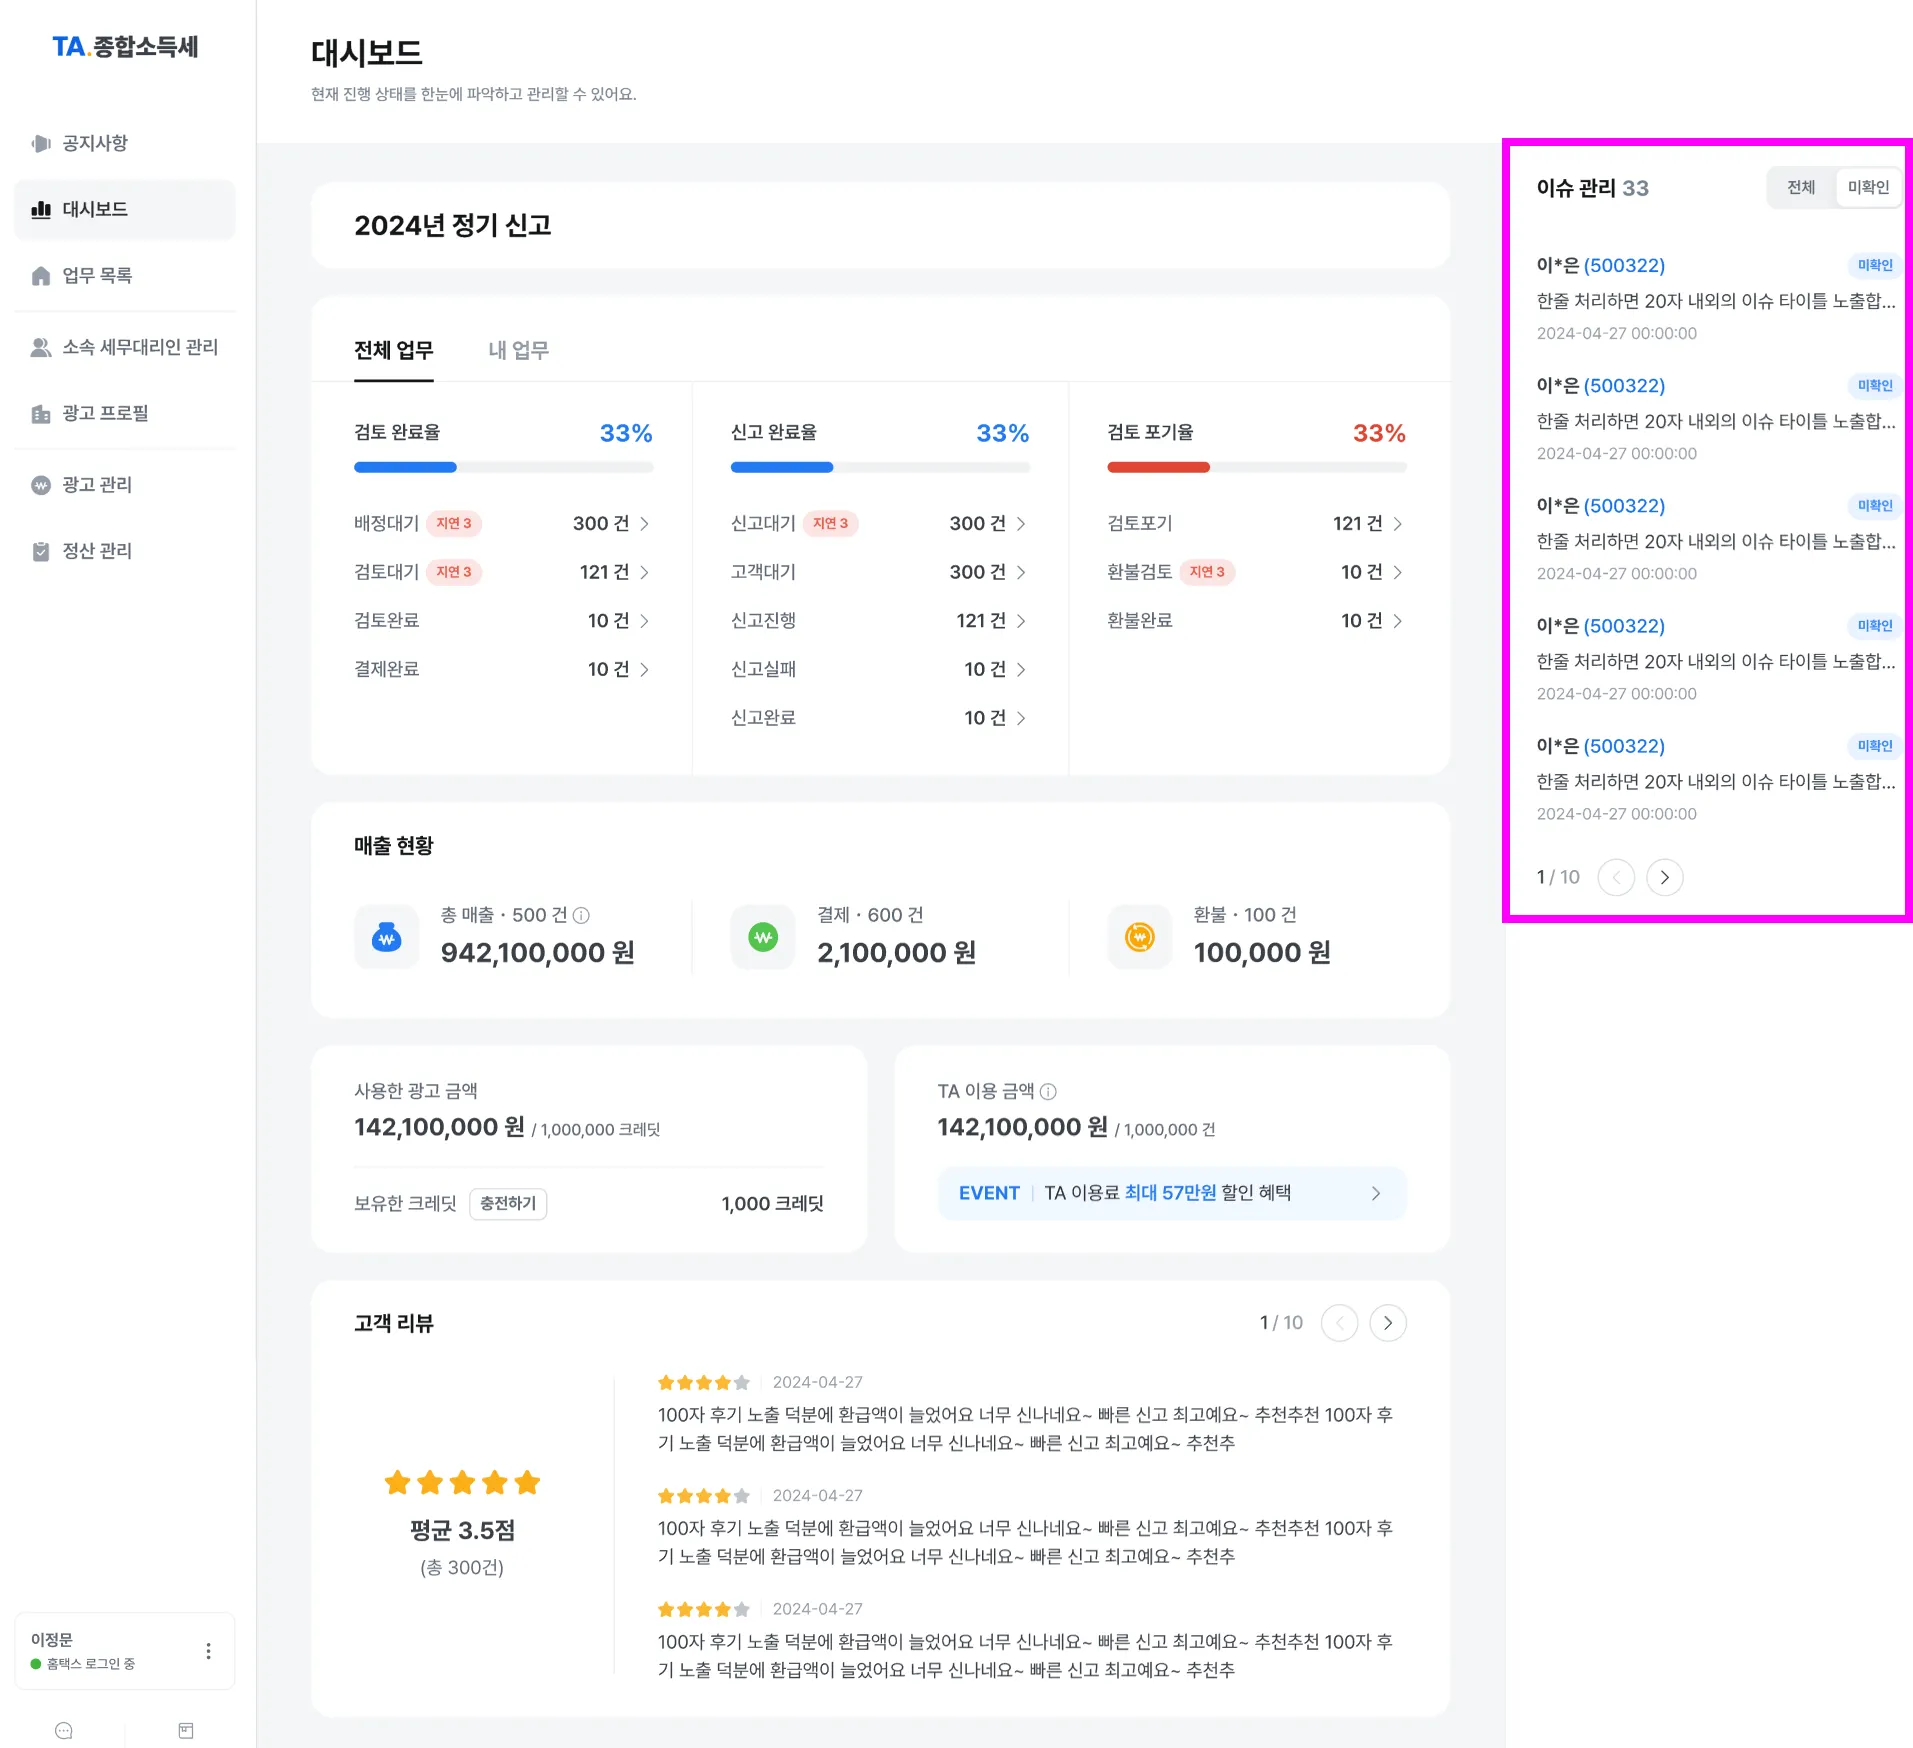Click the 정산 관리 clipboard icon
This screenshot has width=1913, height=1748.
41,551
